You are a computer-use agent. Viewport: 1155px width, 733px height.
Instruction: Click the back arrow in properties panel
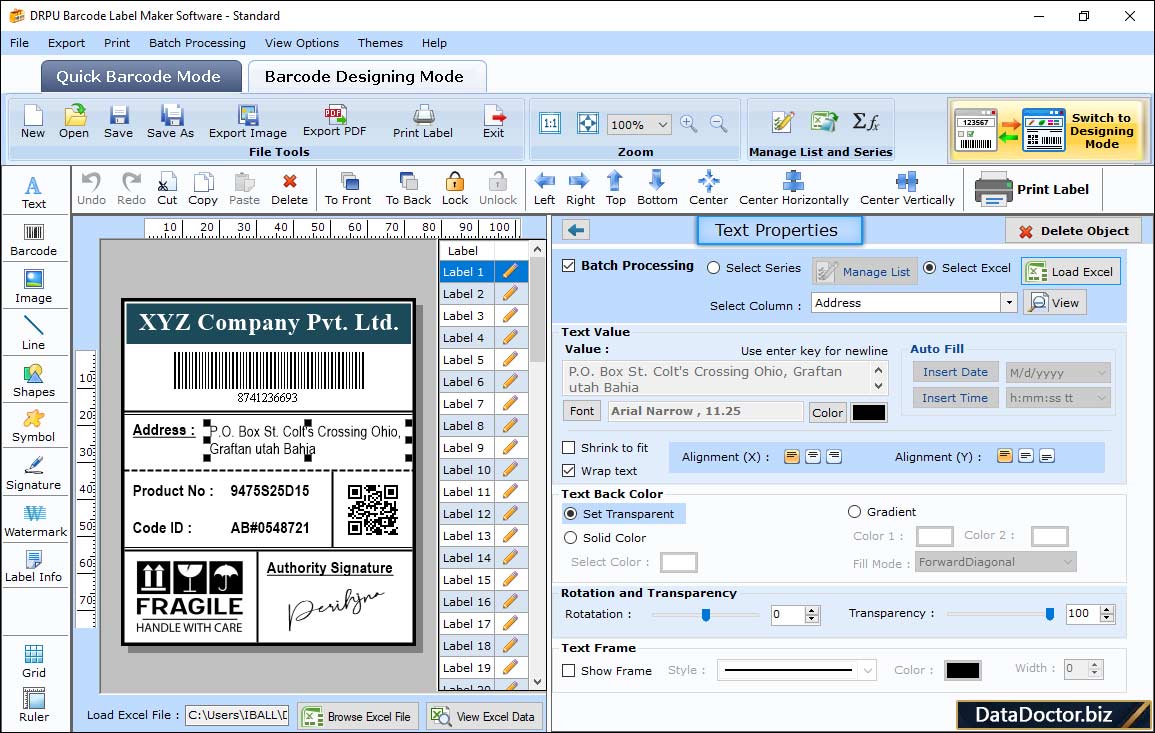576,231
